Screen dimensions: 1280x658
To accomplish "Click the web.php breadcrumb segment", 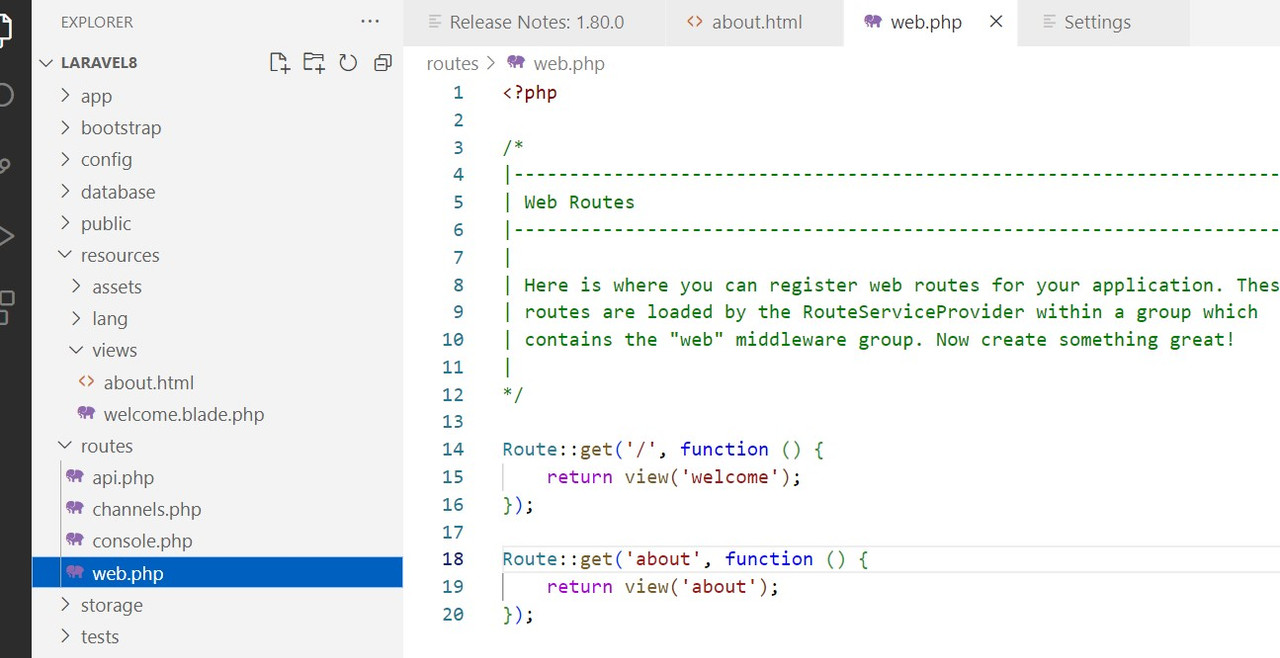I will click(569, 63).
